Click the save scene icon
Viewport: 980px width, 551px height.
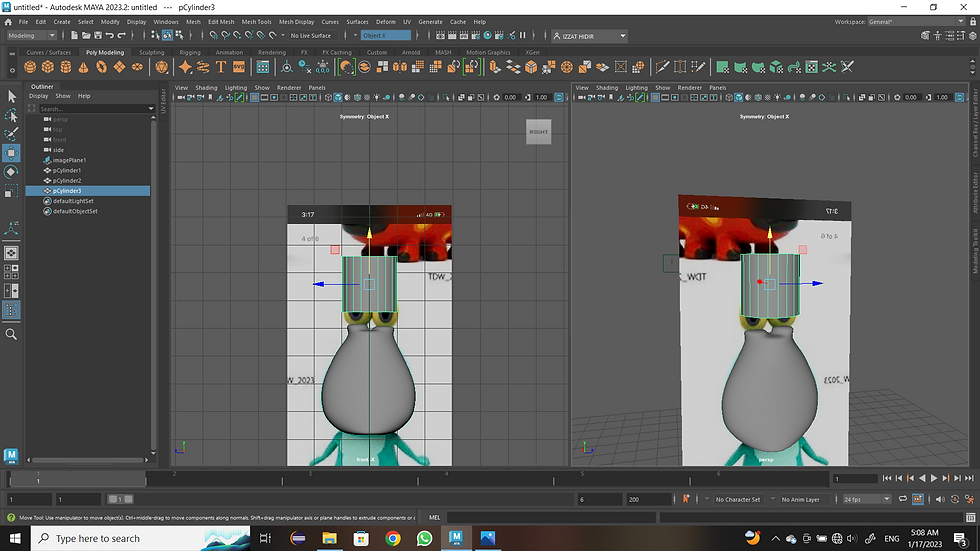pos(98,36)
